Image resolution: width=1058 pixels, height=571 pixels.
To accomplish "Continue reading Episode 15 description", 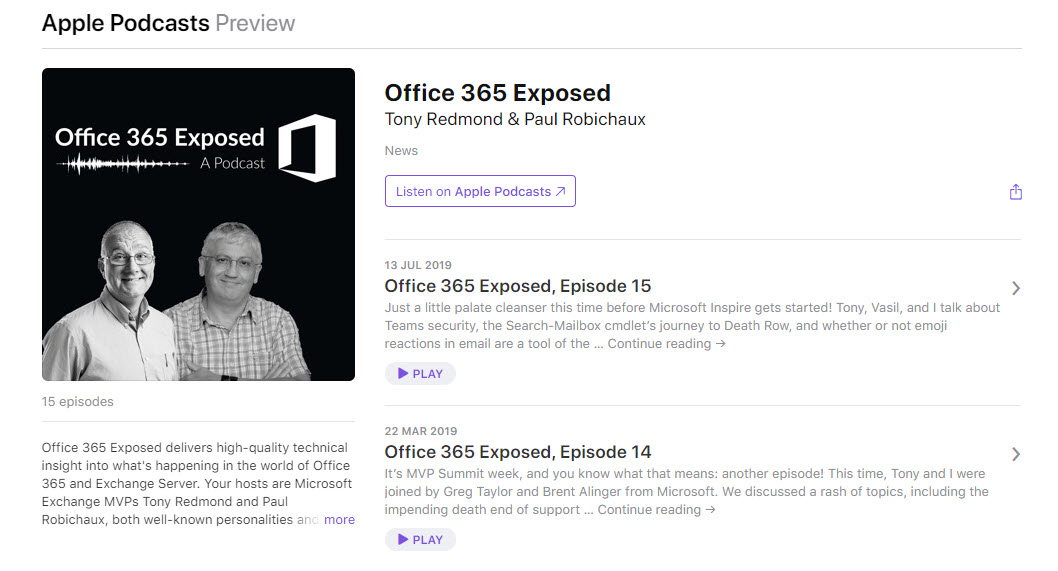I will coord(666,344).
